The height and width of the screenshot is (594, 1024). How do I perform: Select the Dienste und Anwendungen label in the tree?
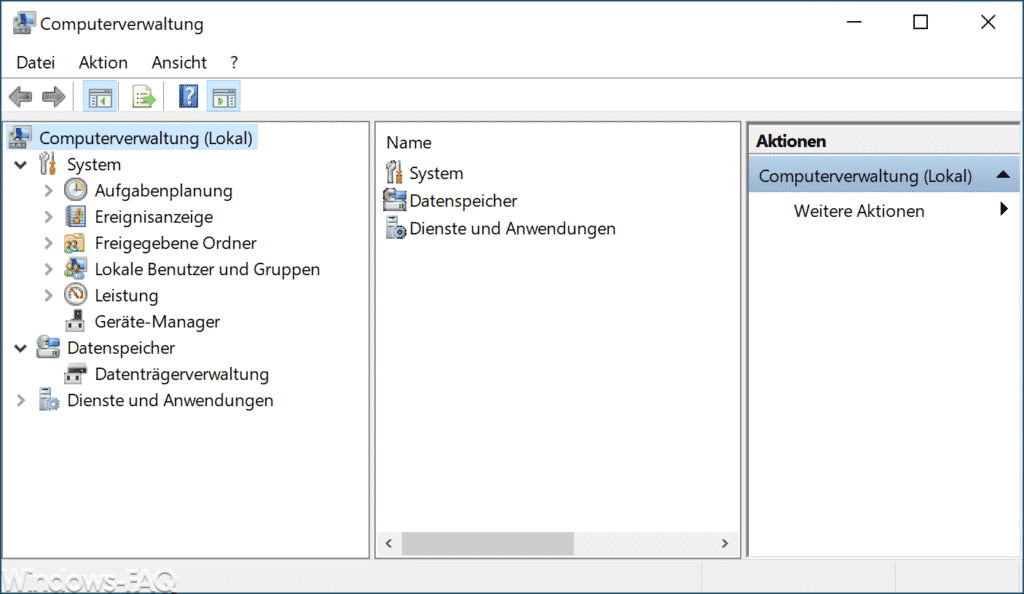click(x=170, y=400)
